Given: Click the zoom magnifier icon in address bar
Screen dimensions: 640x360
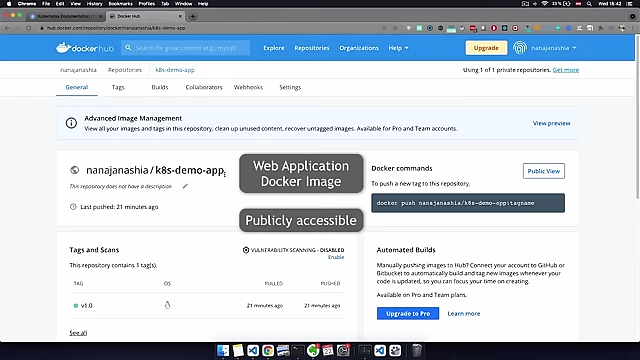Looking at the screenshot, I should click(384, 28).
